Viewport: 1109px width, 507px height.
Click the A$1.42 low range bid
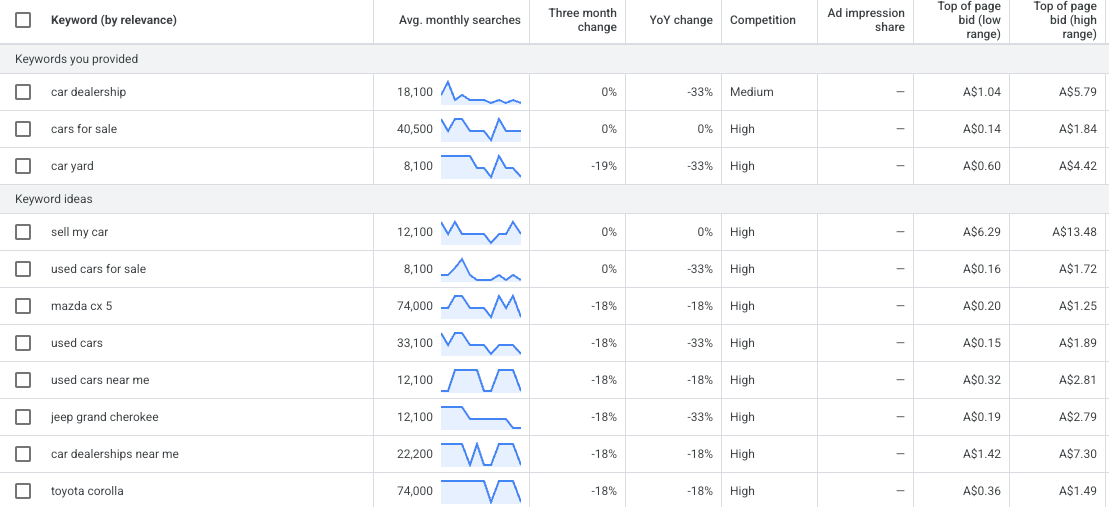(x=982, y=454)
